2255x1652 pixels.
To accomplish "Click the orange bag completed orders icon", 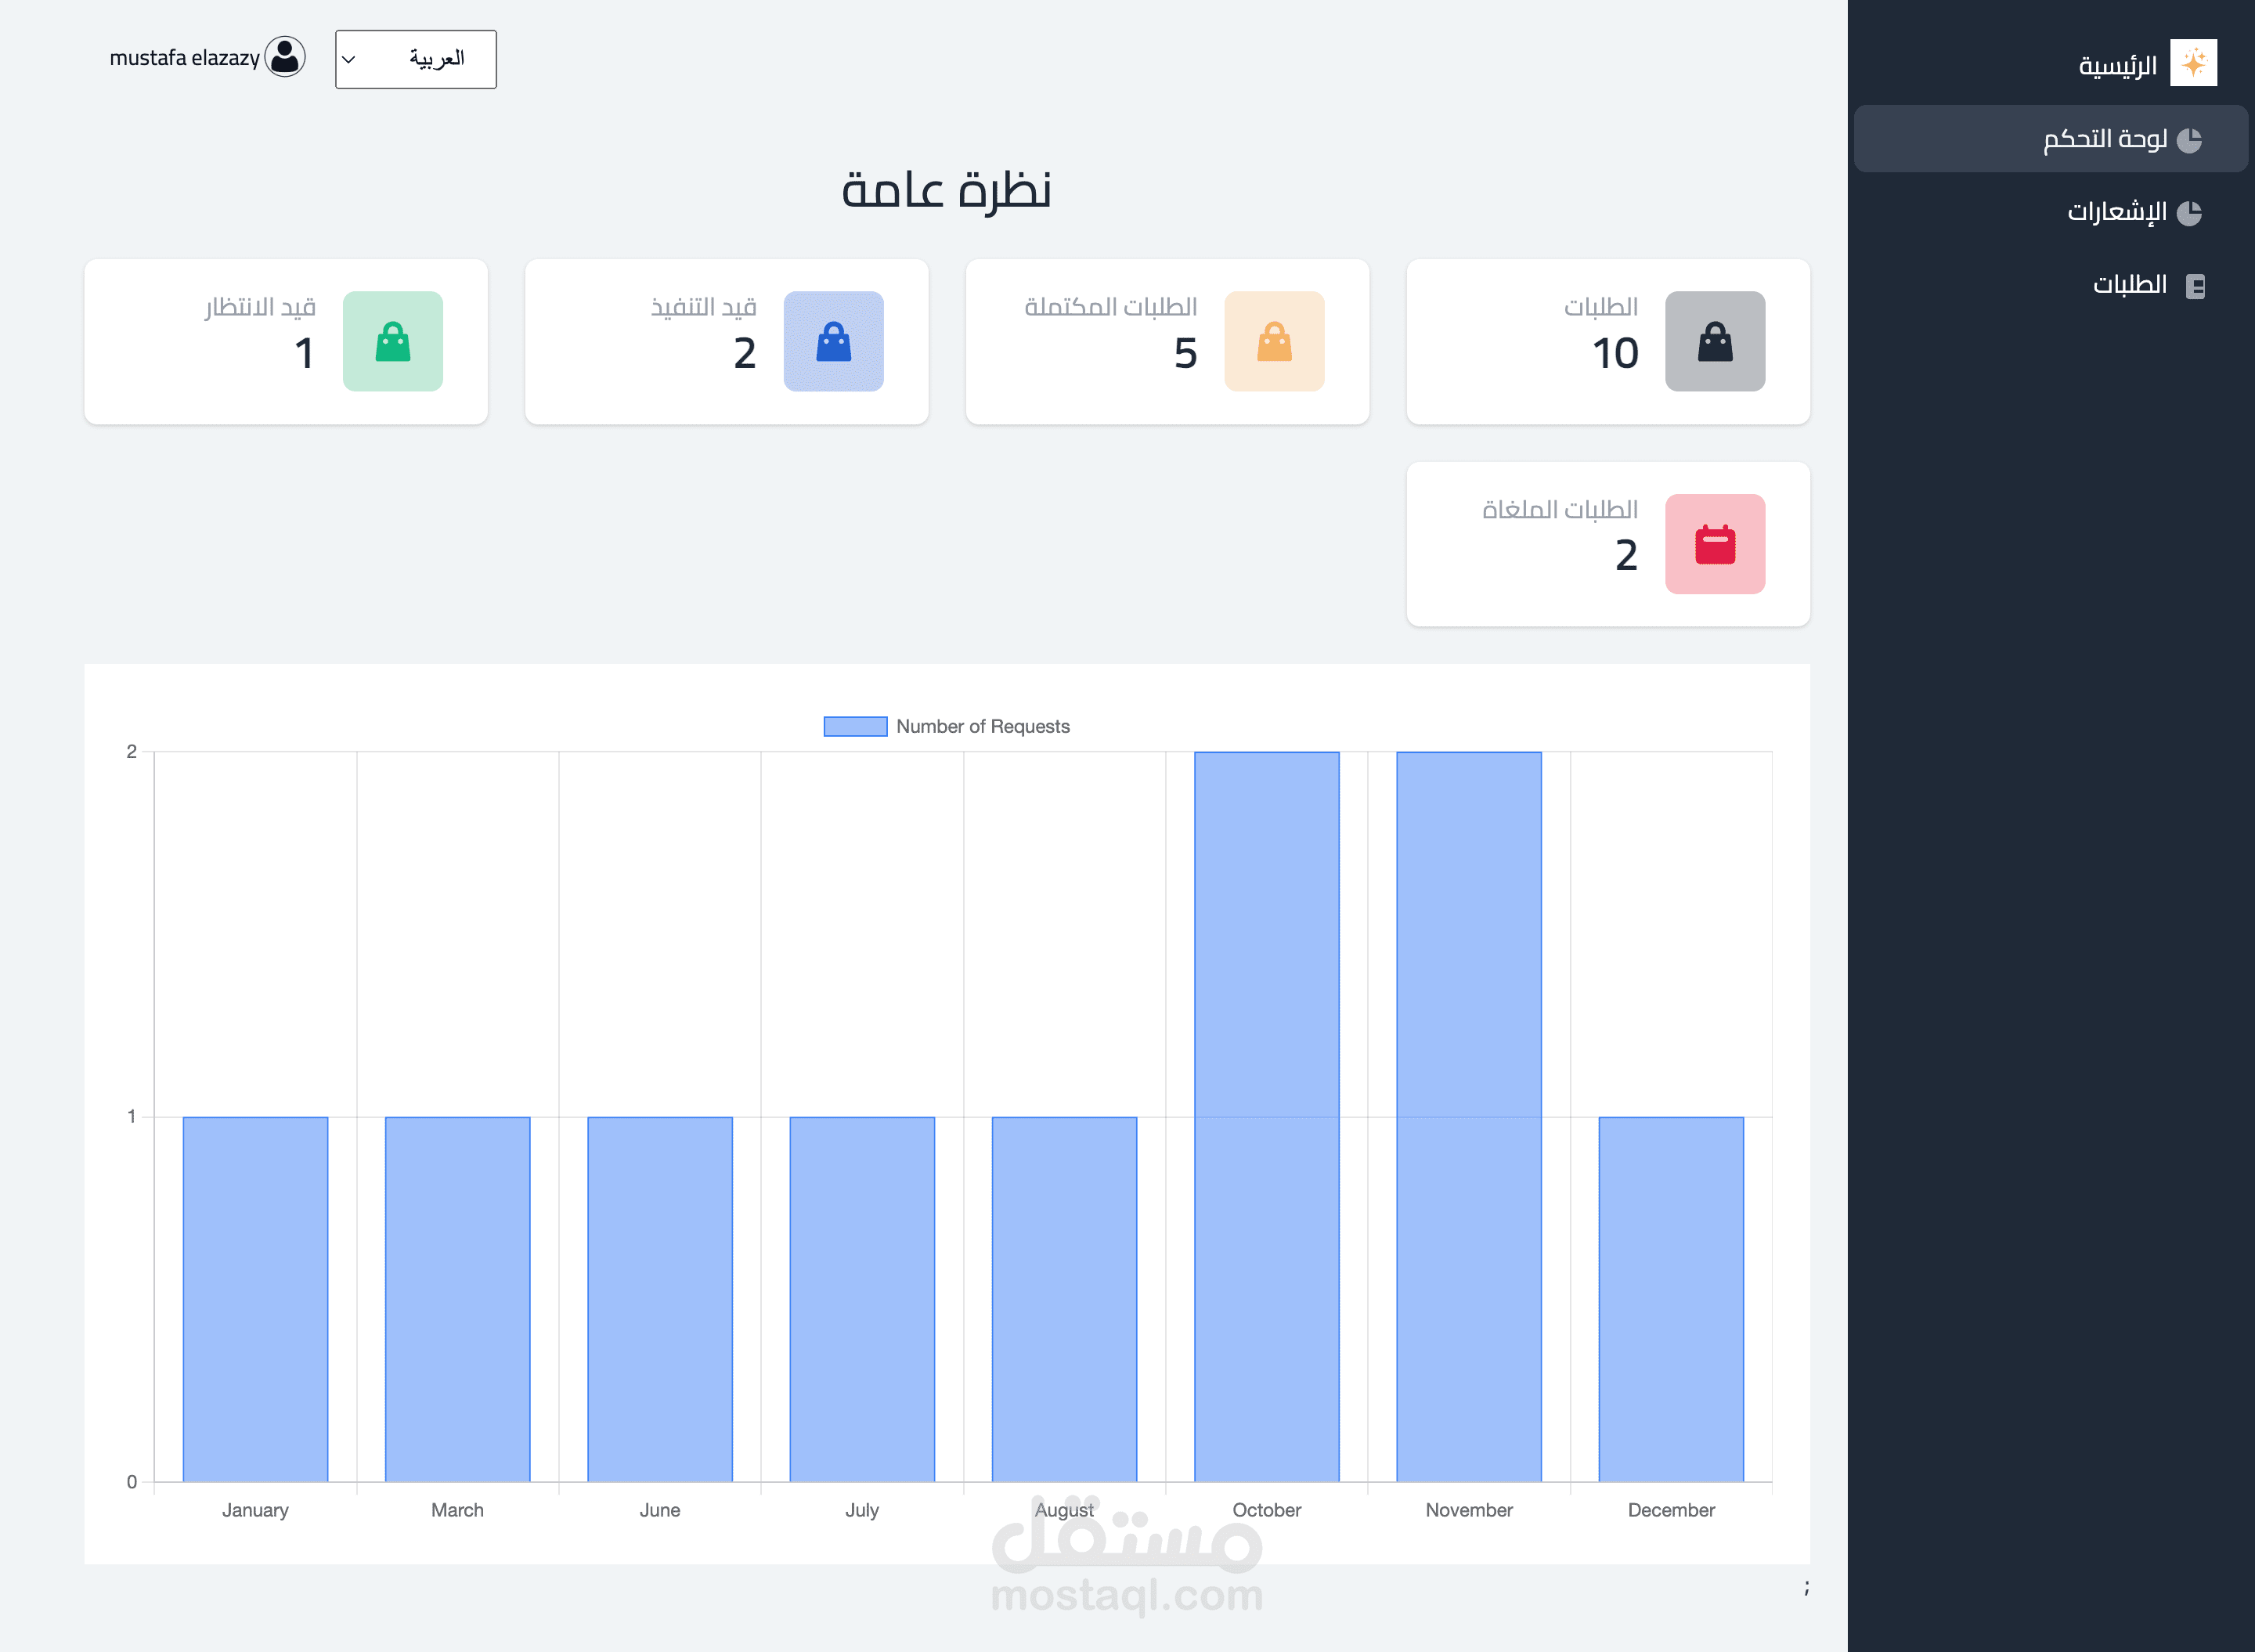I will tap(1273, 341).
